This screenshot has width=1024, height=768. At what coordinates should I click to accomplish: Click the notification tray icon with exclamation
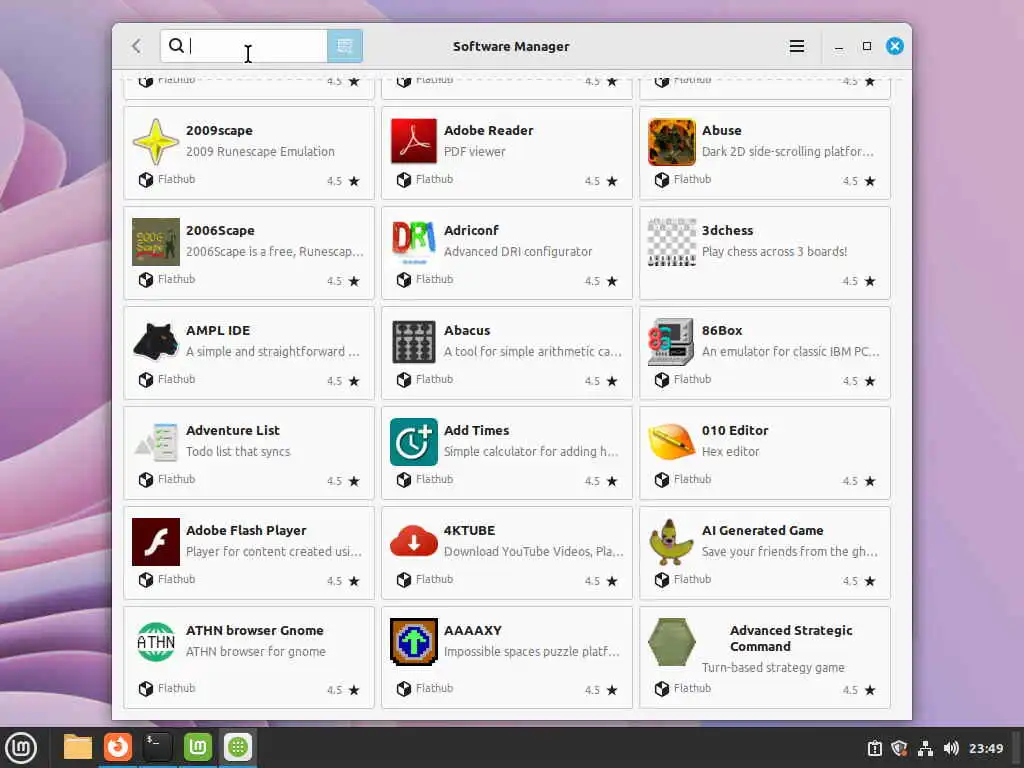tap(874, 748)
